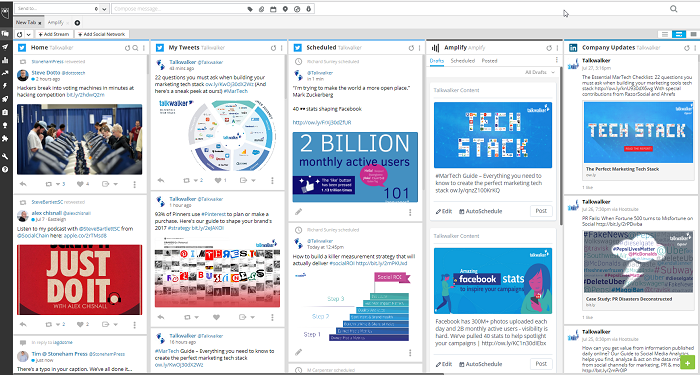Expand retweet options on Steve Dotto tweet
Image resolution: width=700 pixels, height=375 pixels.
[58, 184]
